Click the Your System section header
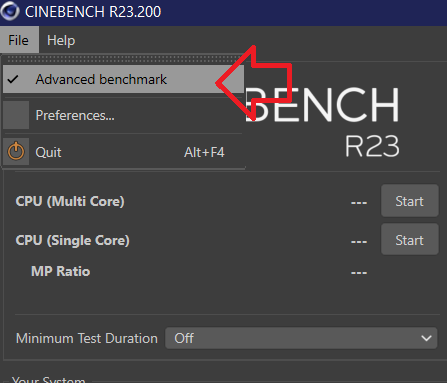This screenshot has width=447, height=383. click(49, 379)
